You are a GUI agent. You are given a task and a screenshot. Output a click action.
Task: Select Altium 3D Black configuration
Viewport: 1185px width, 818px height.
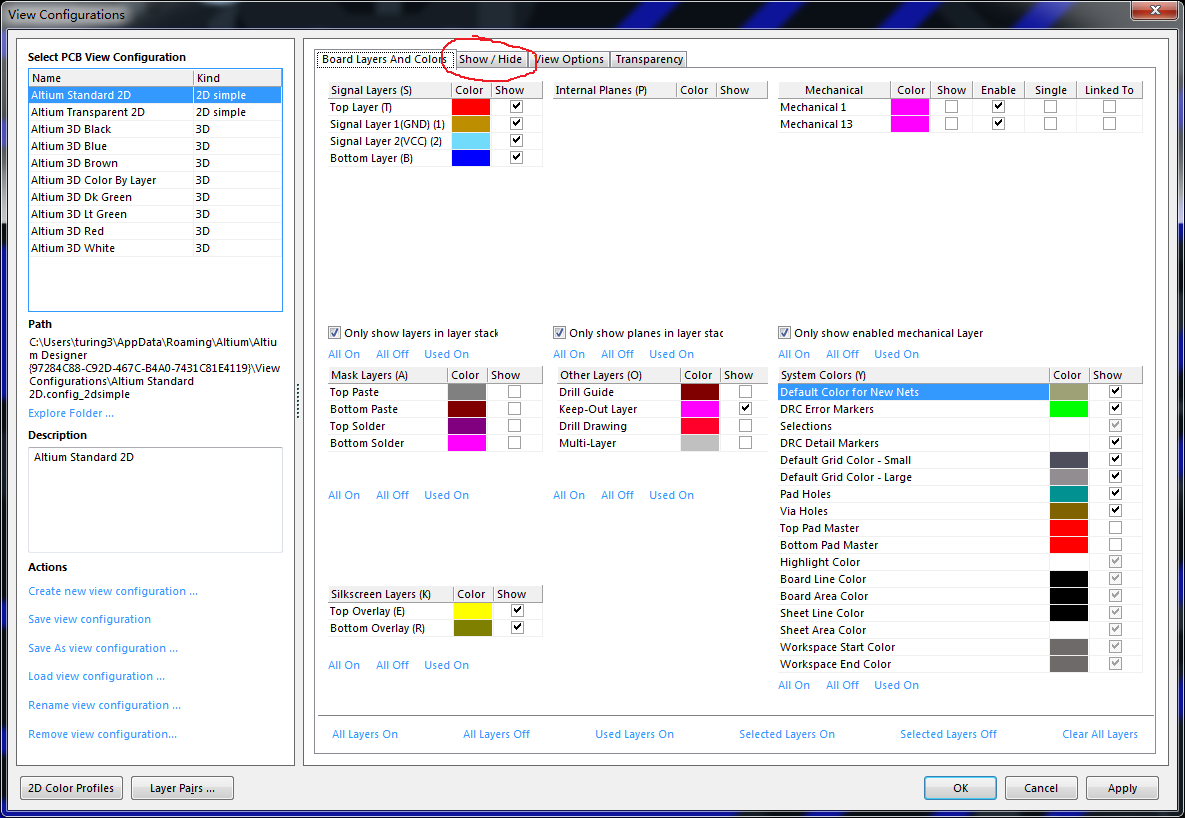coord(155,129)
